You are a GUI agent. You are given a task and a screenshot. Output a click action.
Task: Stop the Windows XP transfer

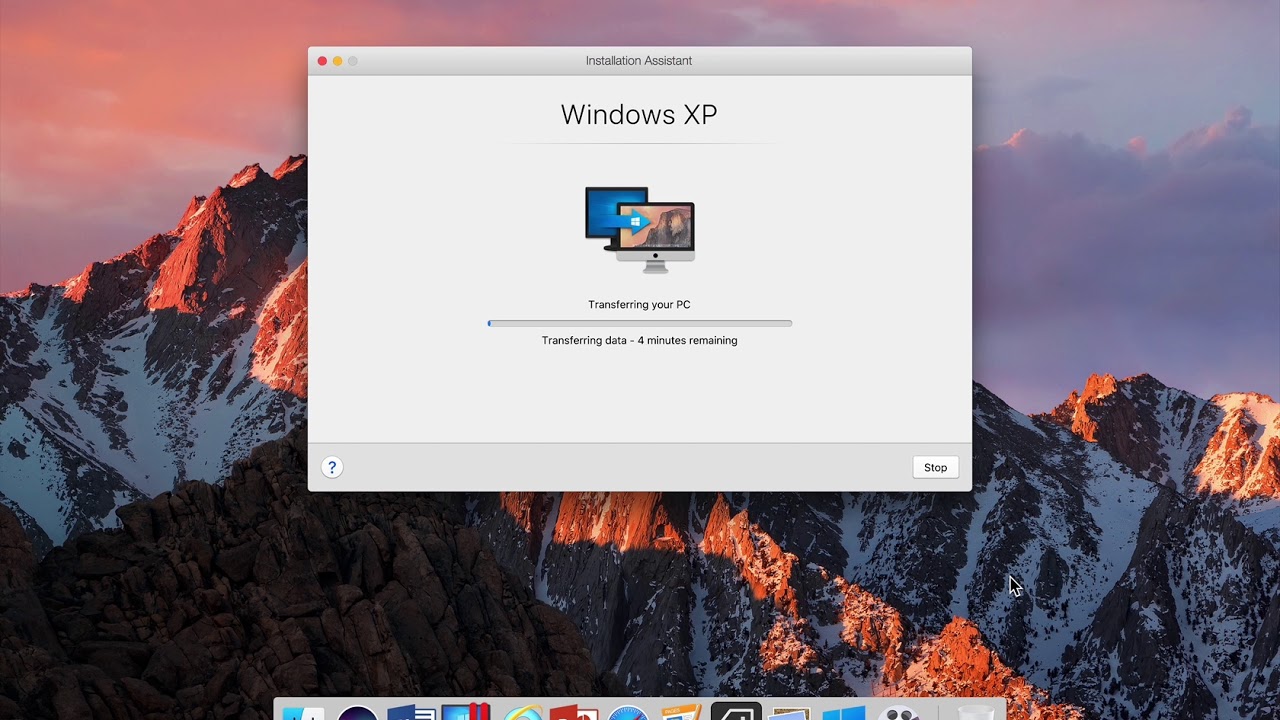point(935,467)
